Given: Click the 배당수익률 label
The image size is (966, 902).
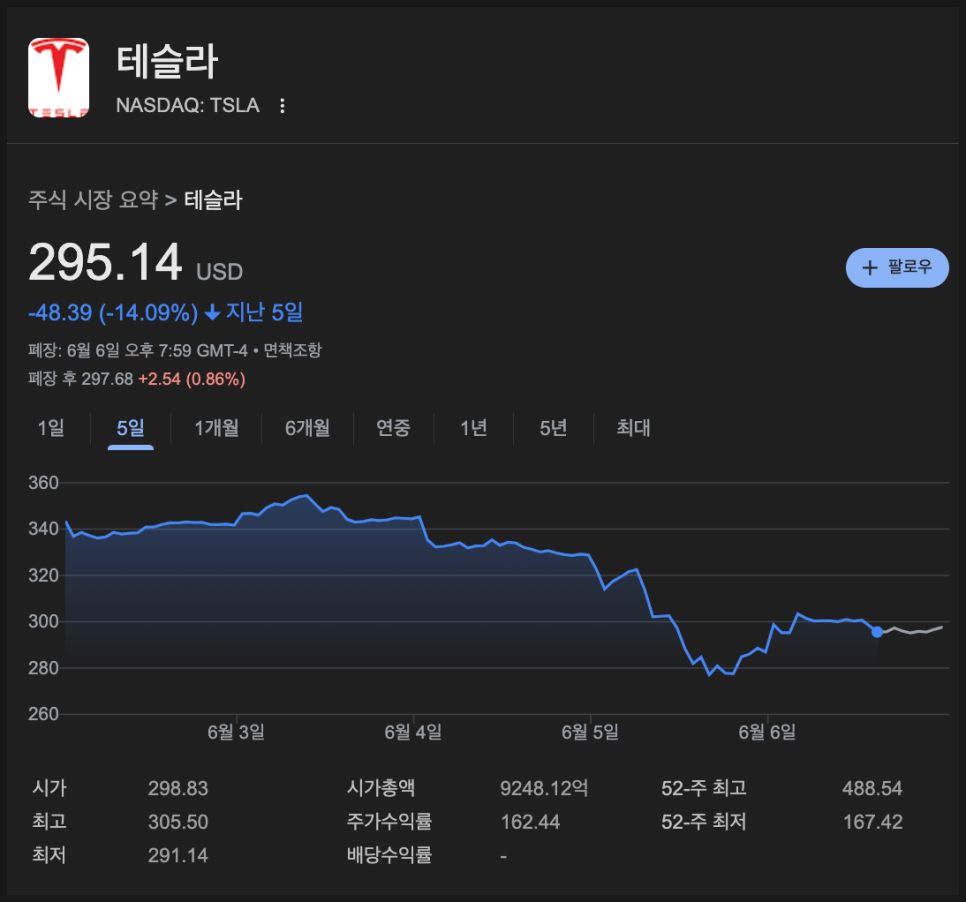Looking at the screenshot, I should point(389,855).
